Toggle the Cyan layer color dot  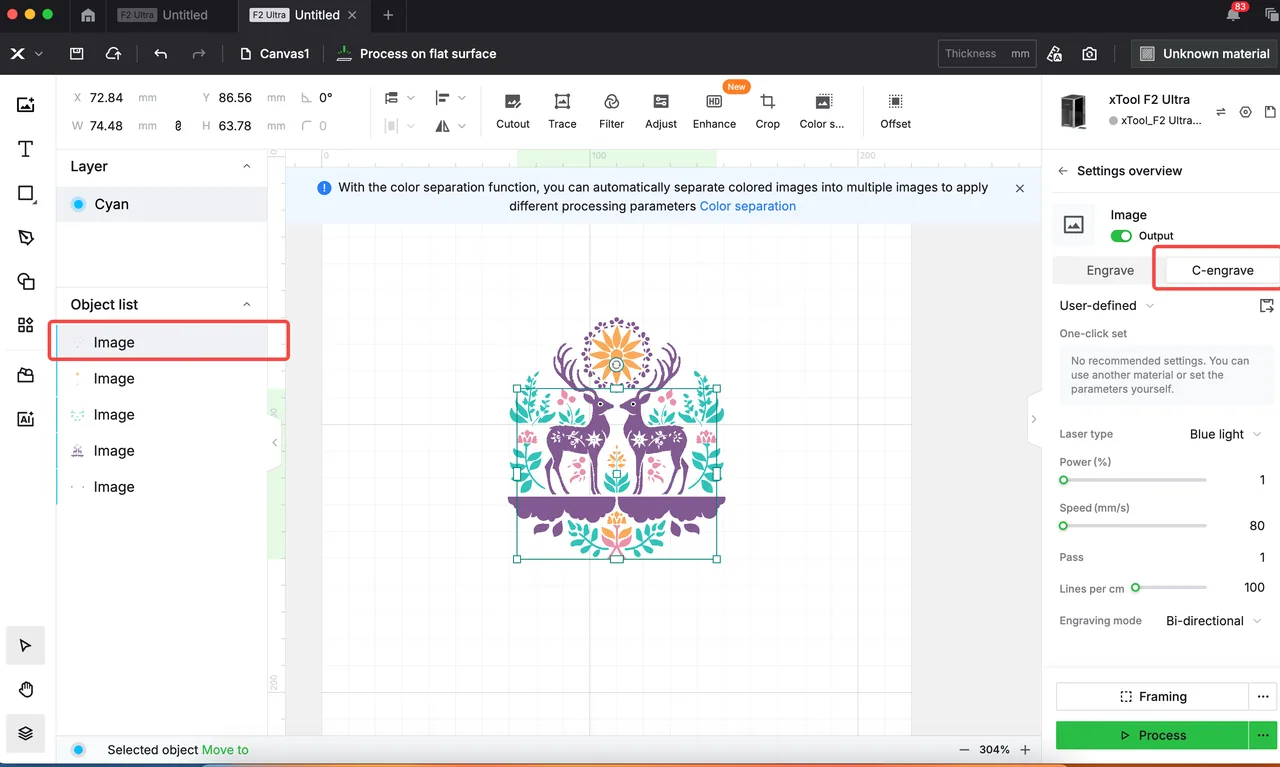pos(78,204)
